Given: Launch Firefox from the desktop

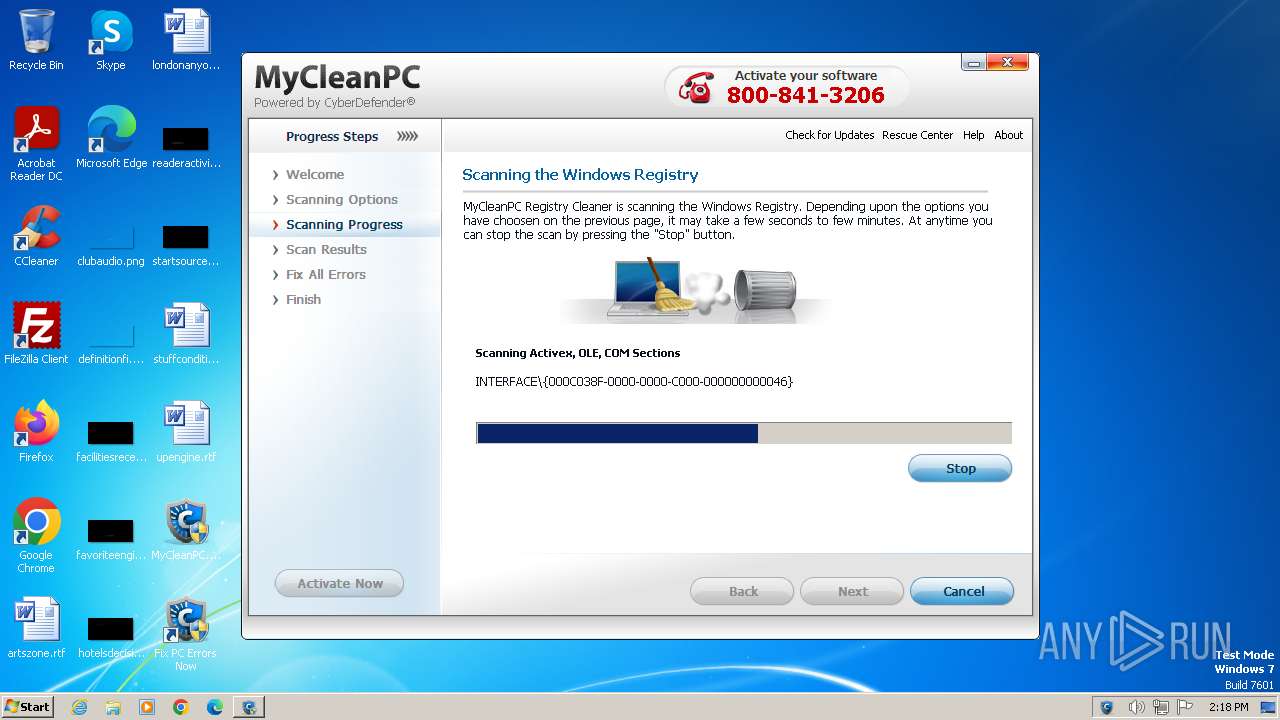Looking at the screenshot, I should tap(36, 432).
